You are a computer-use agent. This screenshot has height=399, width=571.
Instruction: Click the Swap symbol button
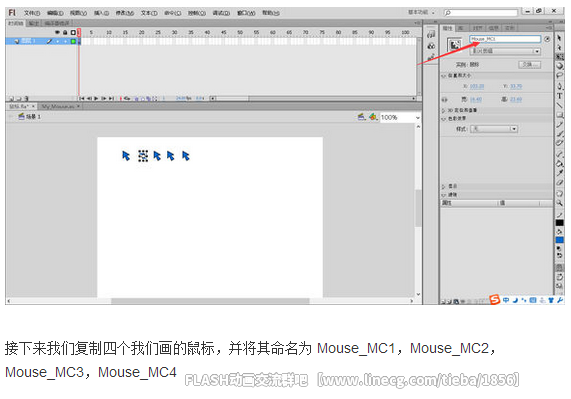(x=529, y=65)
